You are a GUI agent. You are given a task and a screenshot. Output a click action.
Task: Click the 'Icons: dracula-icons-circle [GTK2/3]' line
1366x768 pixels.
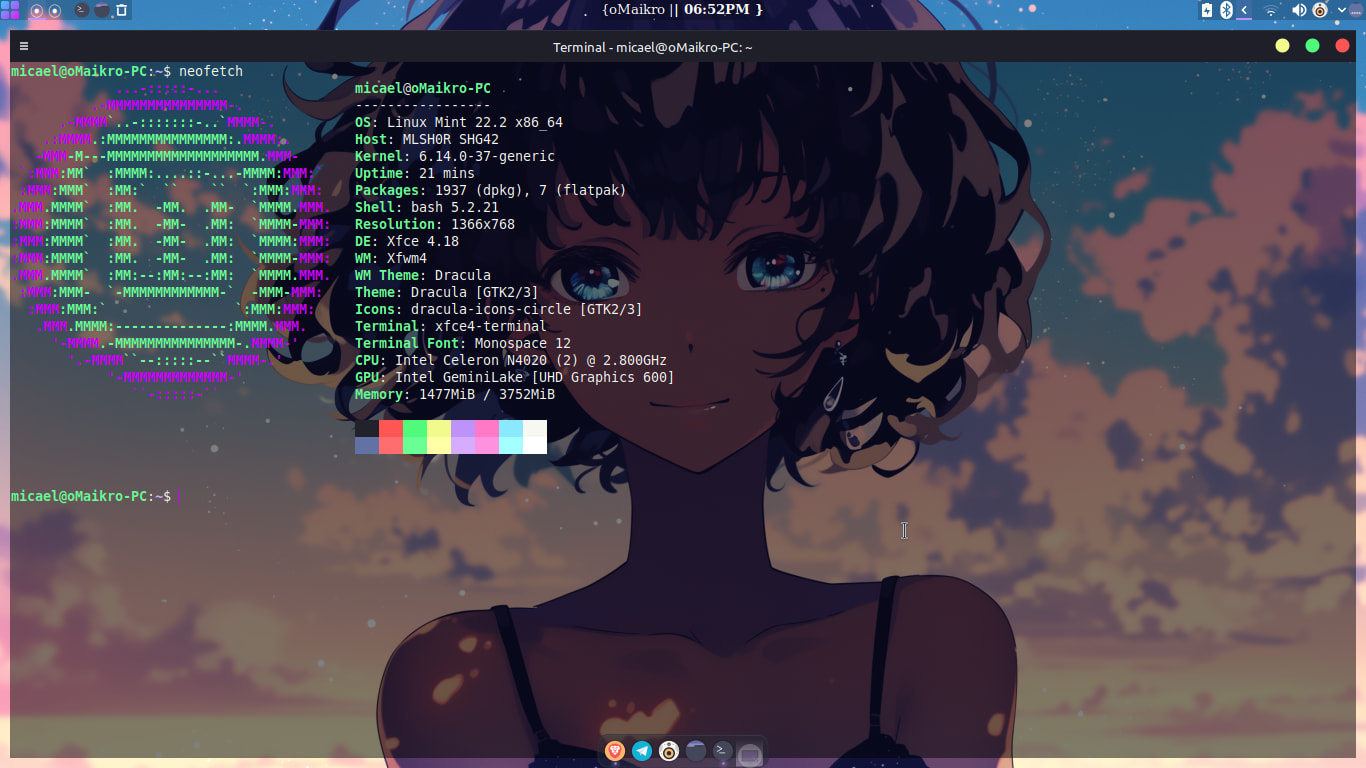(x=499, y=310)
